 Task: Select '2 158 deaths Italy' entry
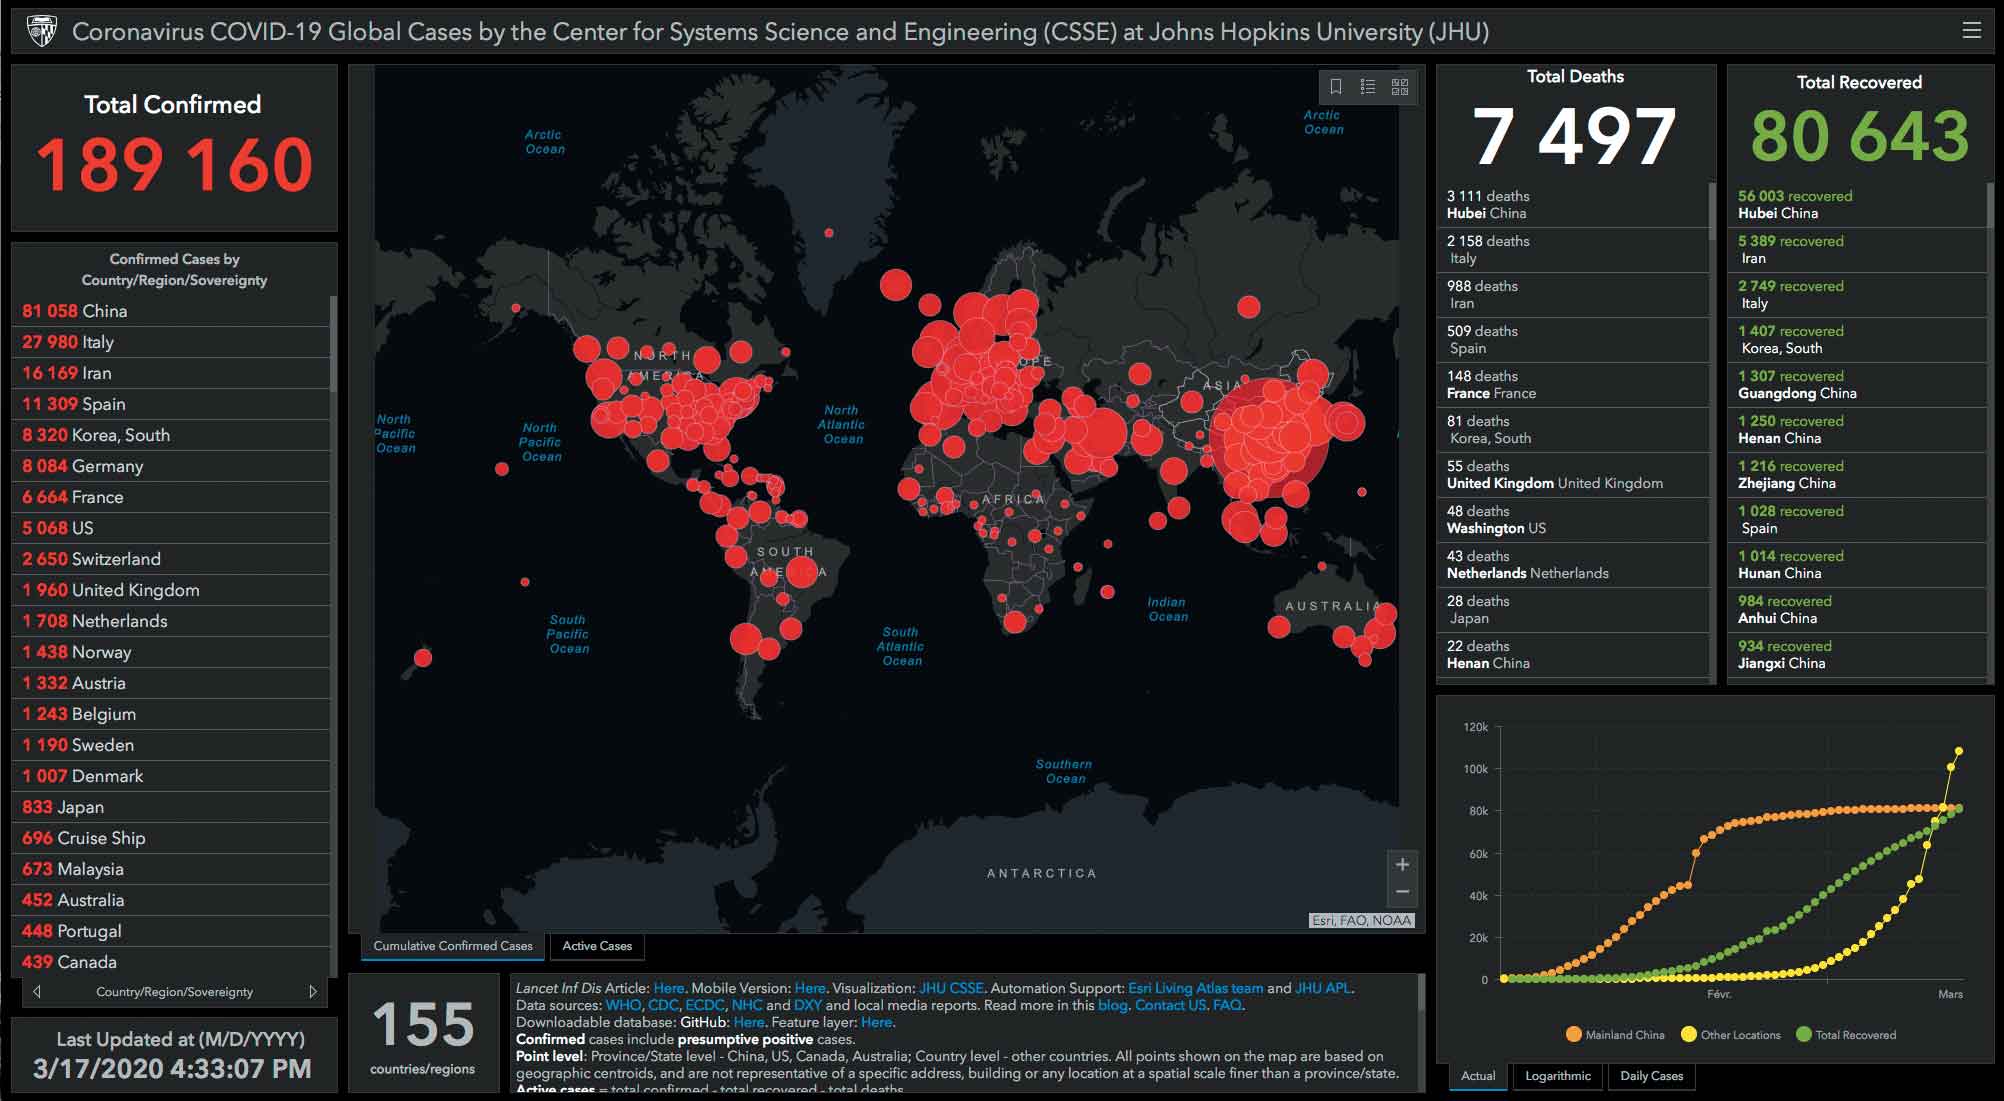(x=1573, y=250)
